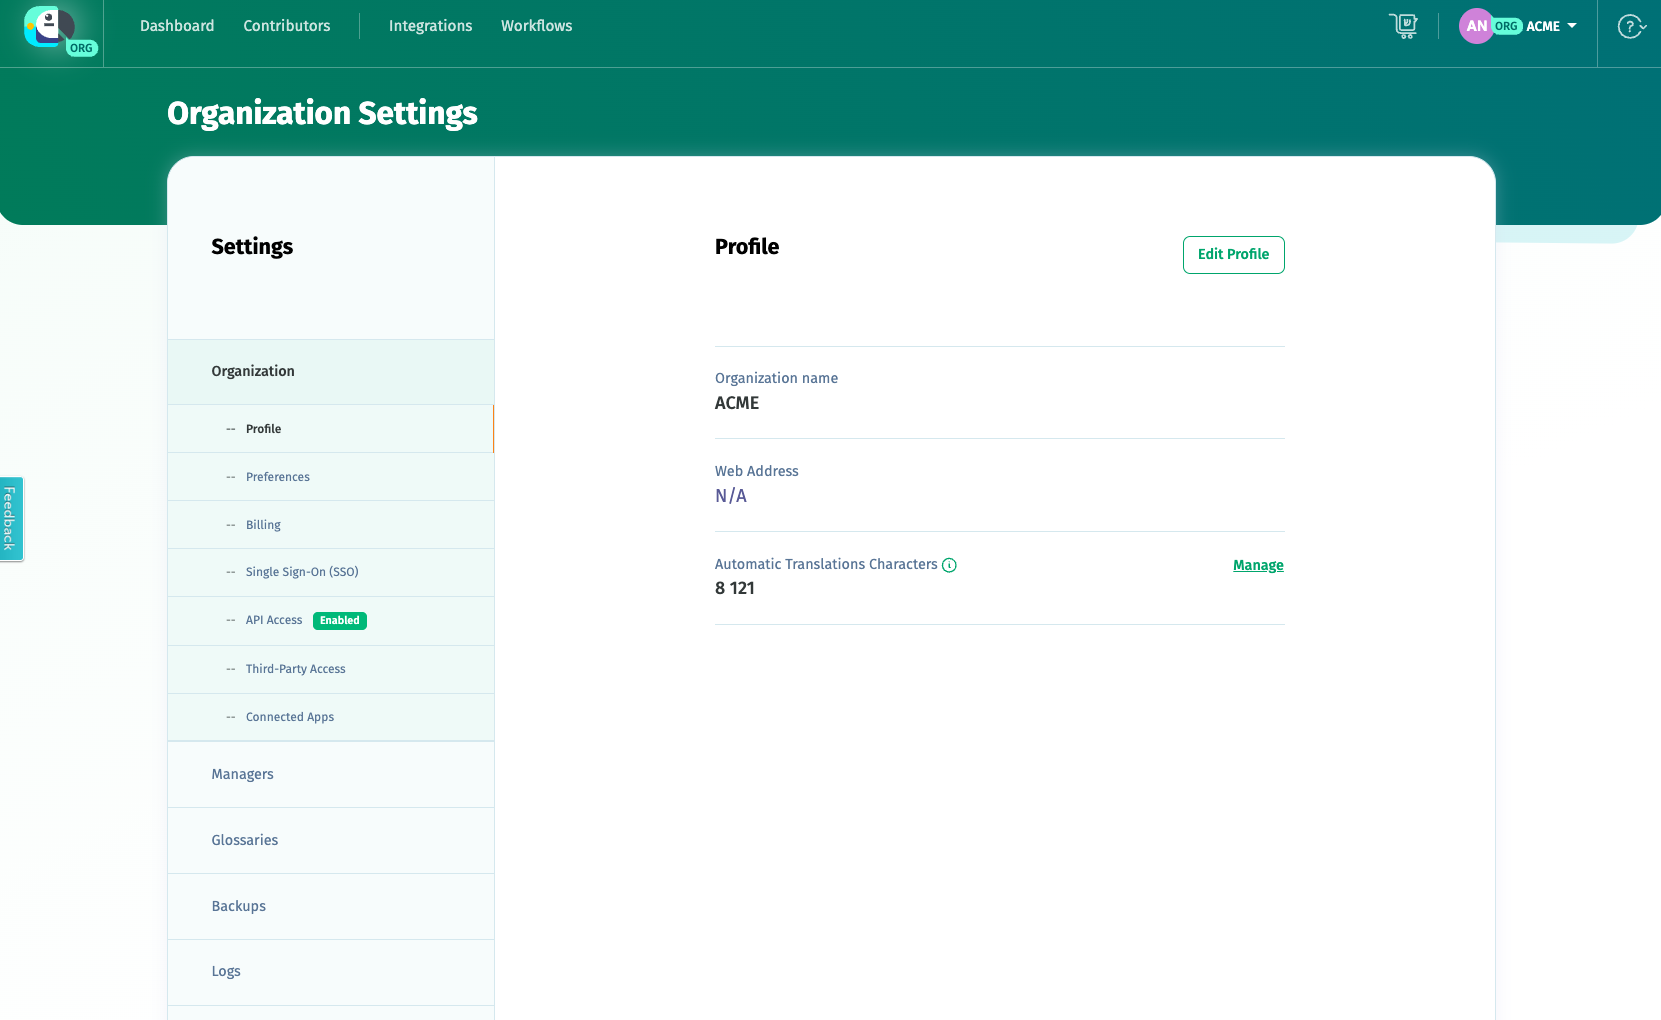
Task: Open Third-Party Access settings
Action: coord(331,669)
